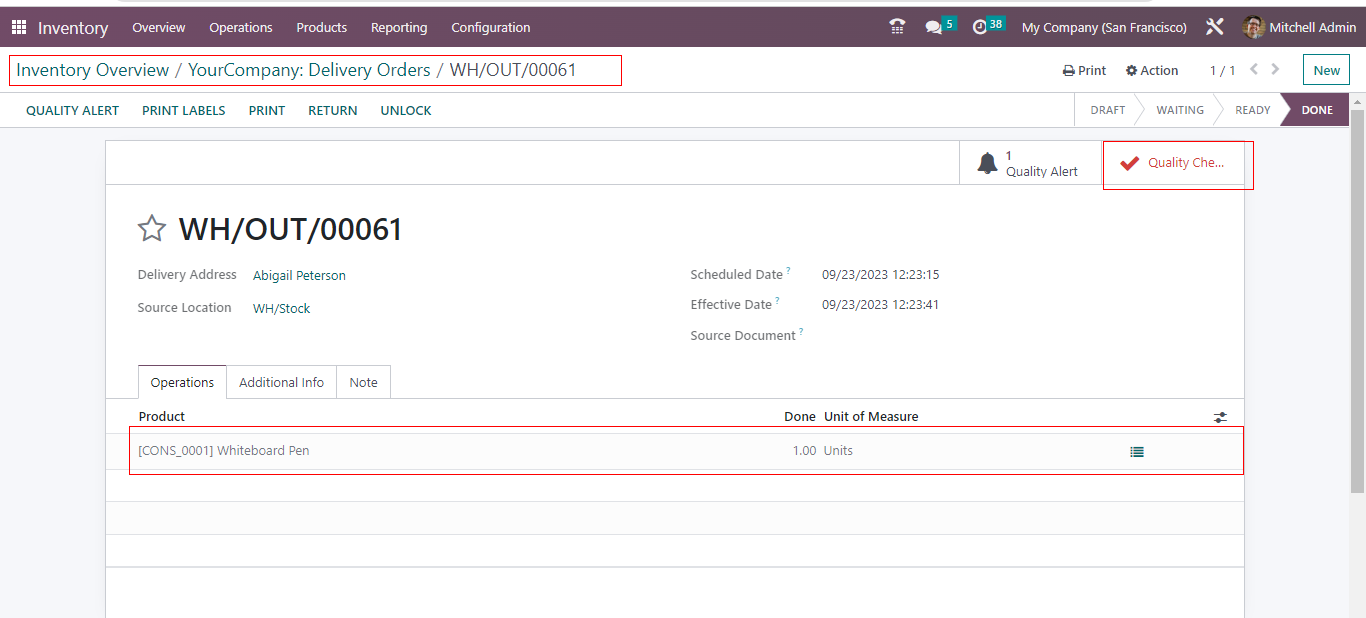1366x618 pixels.
Task: Click the UNLOCK button
Action: [x=405, y=110]
